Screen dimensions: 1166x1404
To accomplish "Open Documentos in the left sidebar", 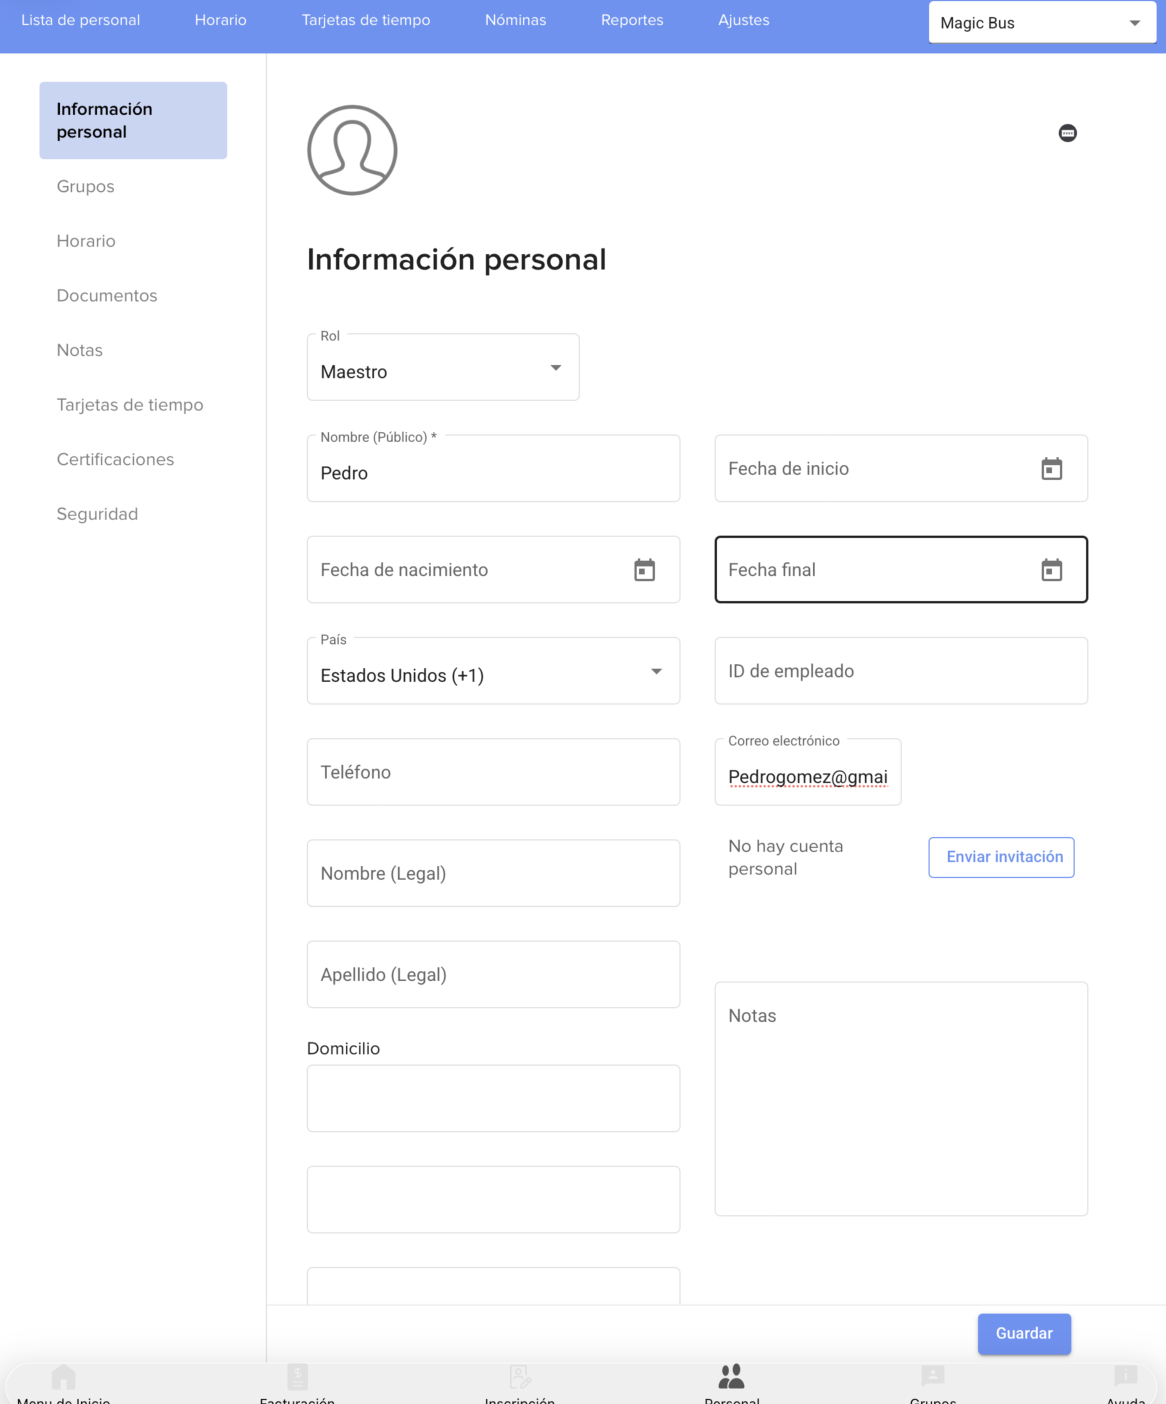I will (x=107, y=296).
